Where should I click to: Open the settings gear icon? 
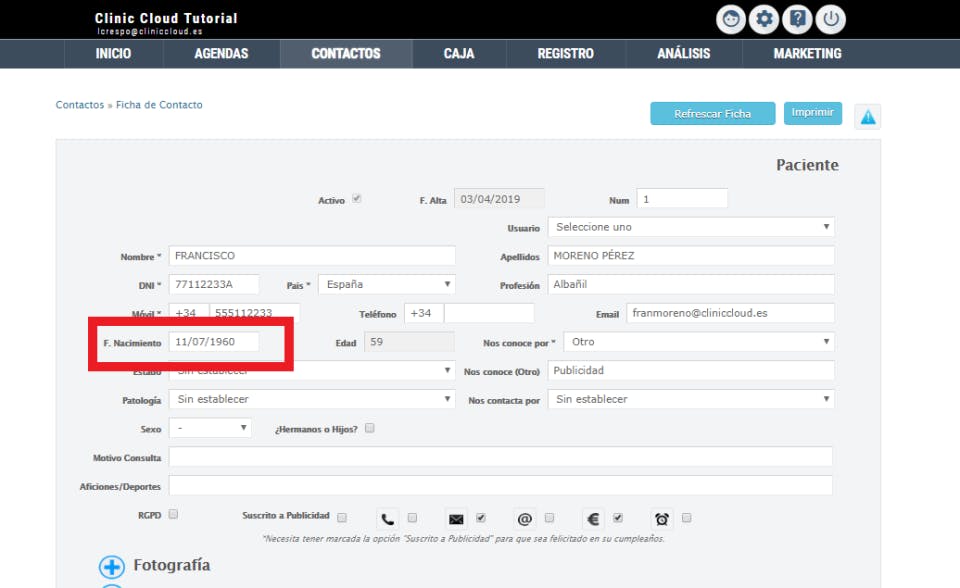tap(764, 19)
